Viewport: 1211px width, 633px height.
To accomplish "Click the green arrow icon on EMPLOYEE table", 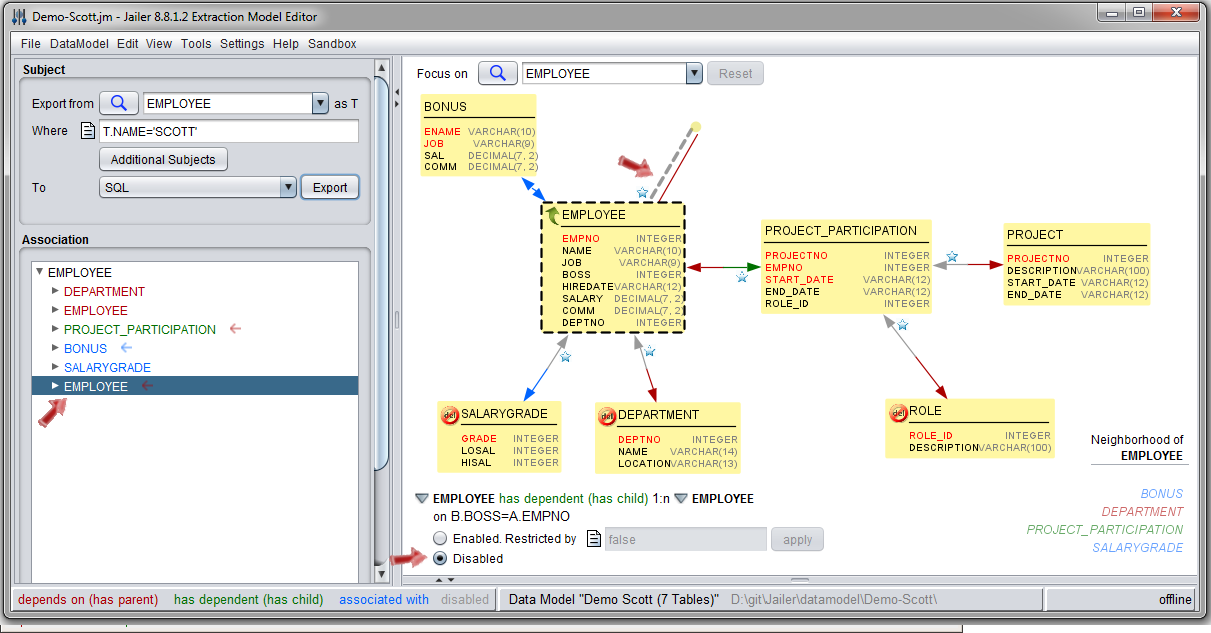I will (x=552, y=214).
